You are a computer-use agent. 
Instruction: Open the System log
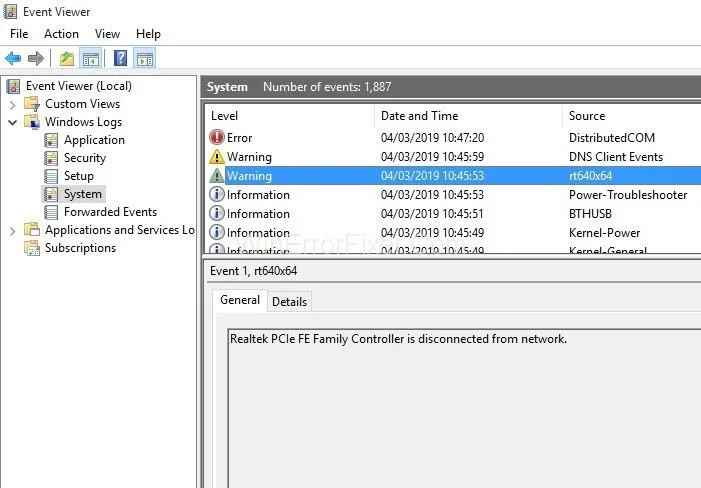pyautogui.click(x=83, y=194)
